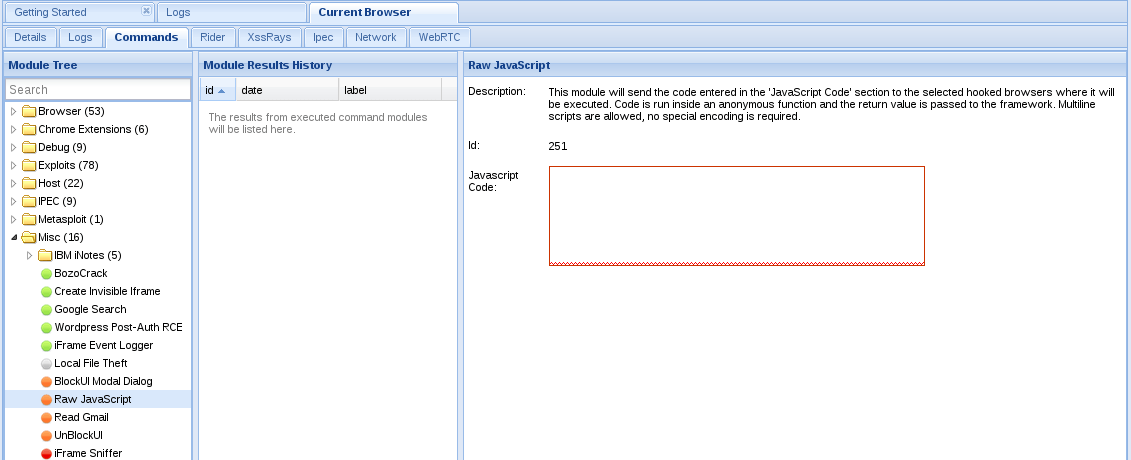Select Wordpress Post-Auth RCE module
The height and width of the screenshot is (460, 1131).
[x=118, y=328]
